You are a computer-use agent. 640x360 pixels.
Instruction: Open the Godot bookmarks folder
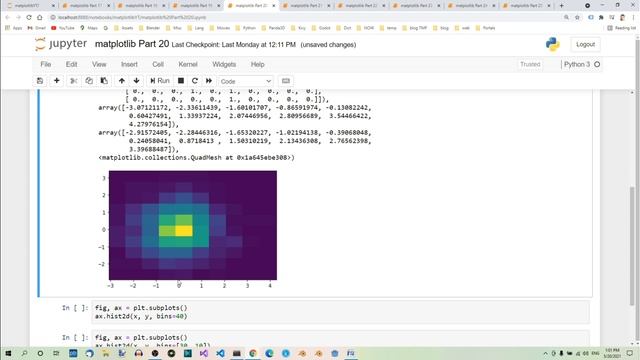[x=320, y=28]
